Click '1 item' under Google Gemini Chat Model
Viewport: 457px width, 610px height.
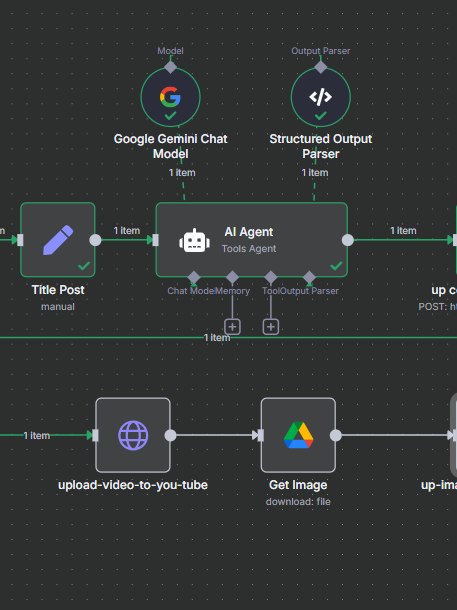(x=182, y=173)
